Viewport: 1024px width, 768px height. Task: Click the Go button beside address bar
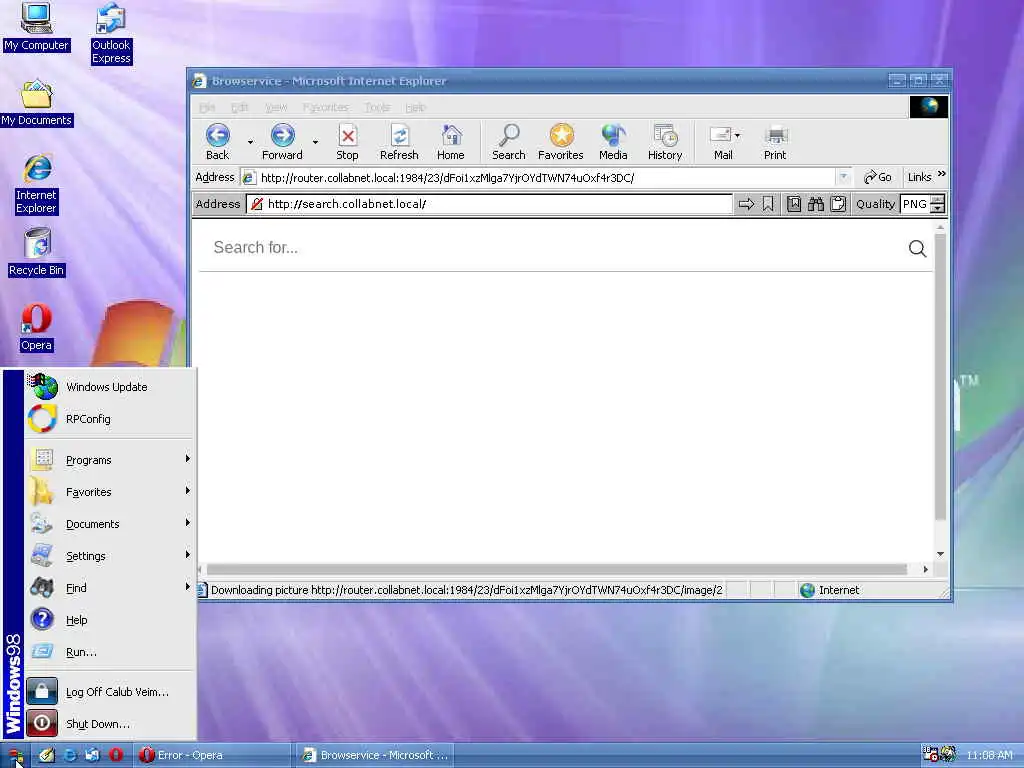pos(877,177)
